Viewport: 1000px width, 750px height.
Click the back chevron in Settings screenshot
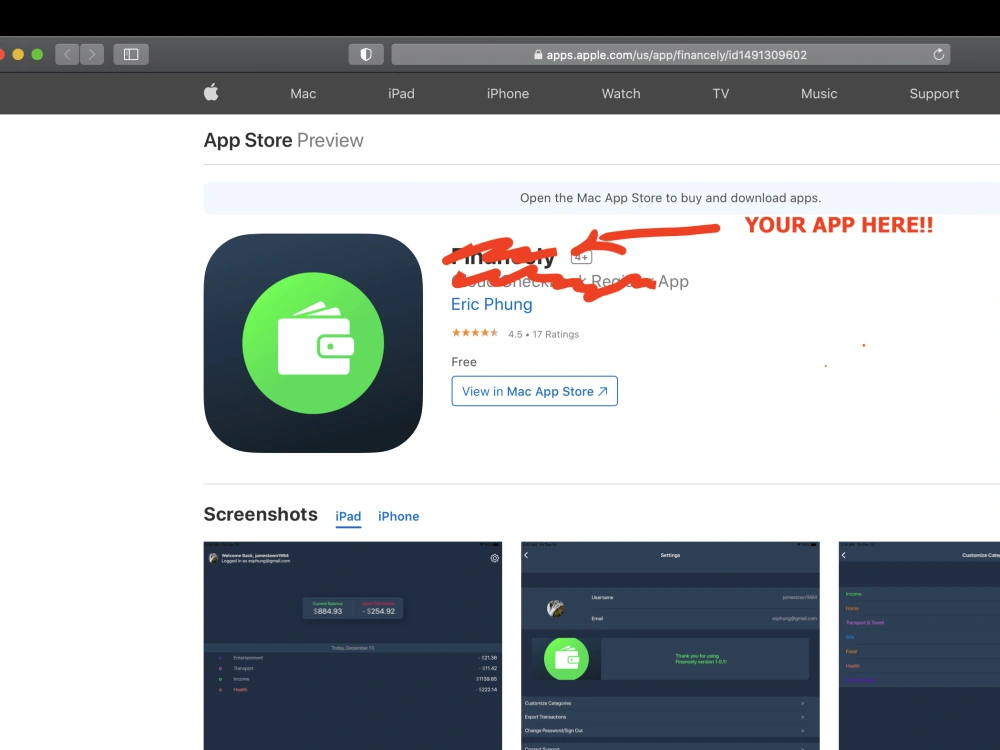click(x=526, y=555)
